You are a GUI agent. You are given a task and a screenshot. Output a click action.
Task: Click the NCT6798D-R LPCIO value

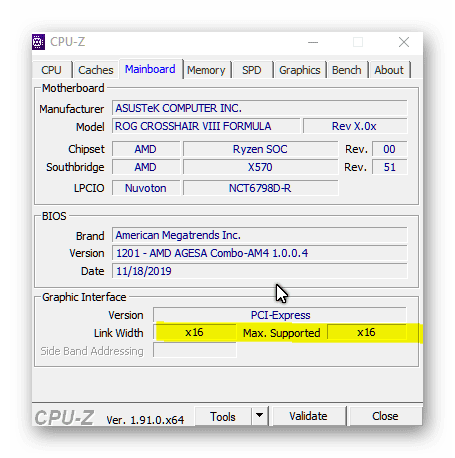pos(260,188)
